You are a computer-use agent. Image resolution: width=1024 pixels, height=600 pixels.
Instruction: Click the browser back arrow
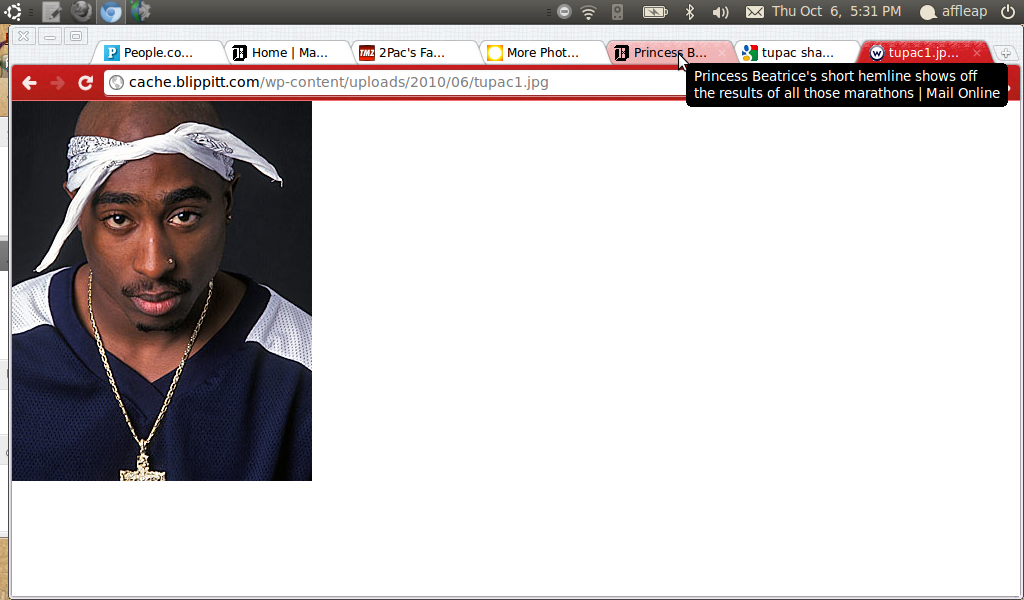(29, 82)
